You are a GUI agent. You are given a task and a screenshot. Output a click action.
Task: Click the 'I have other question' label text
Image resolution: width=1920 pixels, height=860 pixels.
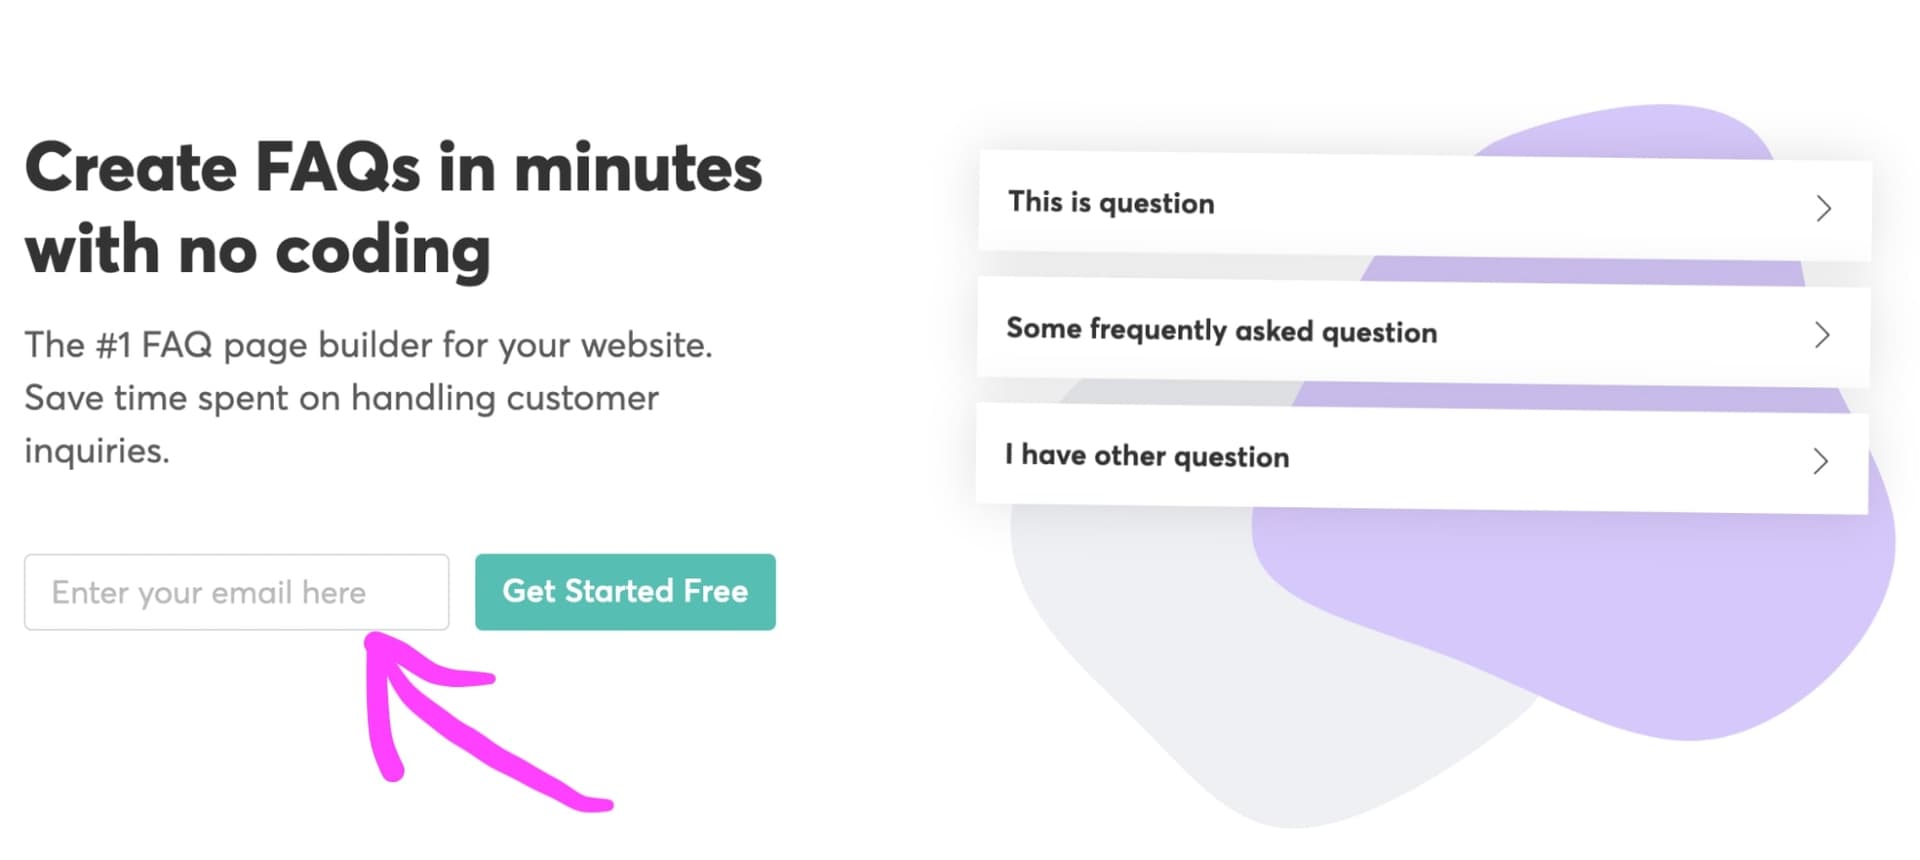click(x=1147, y=456)
